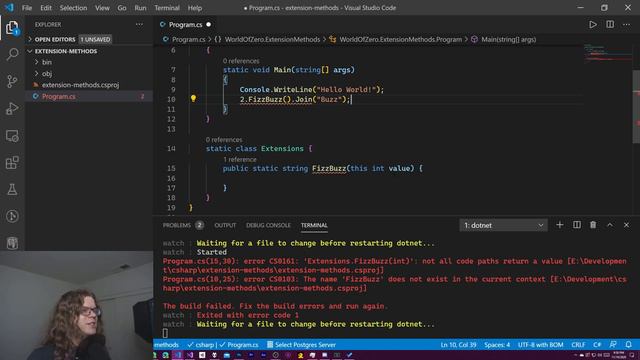Open the Remote Explorer view
Screen dimensions: 640x360
pyautogui.click(x=12, y=136)
